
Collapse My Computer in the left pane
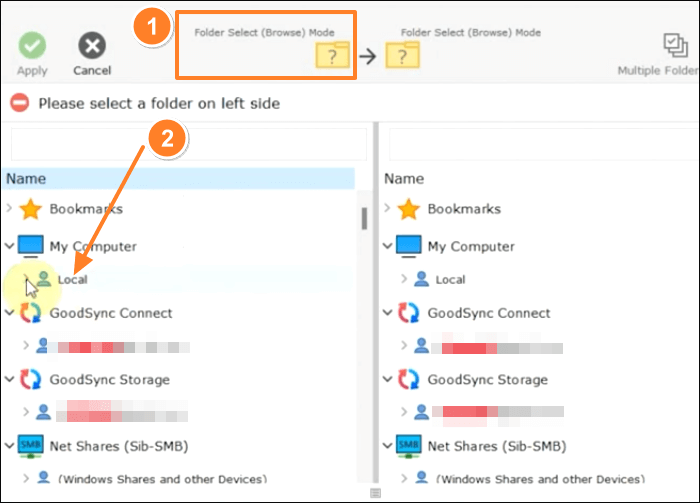(x=9, y=246)
